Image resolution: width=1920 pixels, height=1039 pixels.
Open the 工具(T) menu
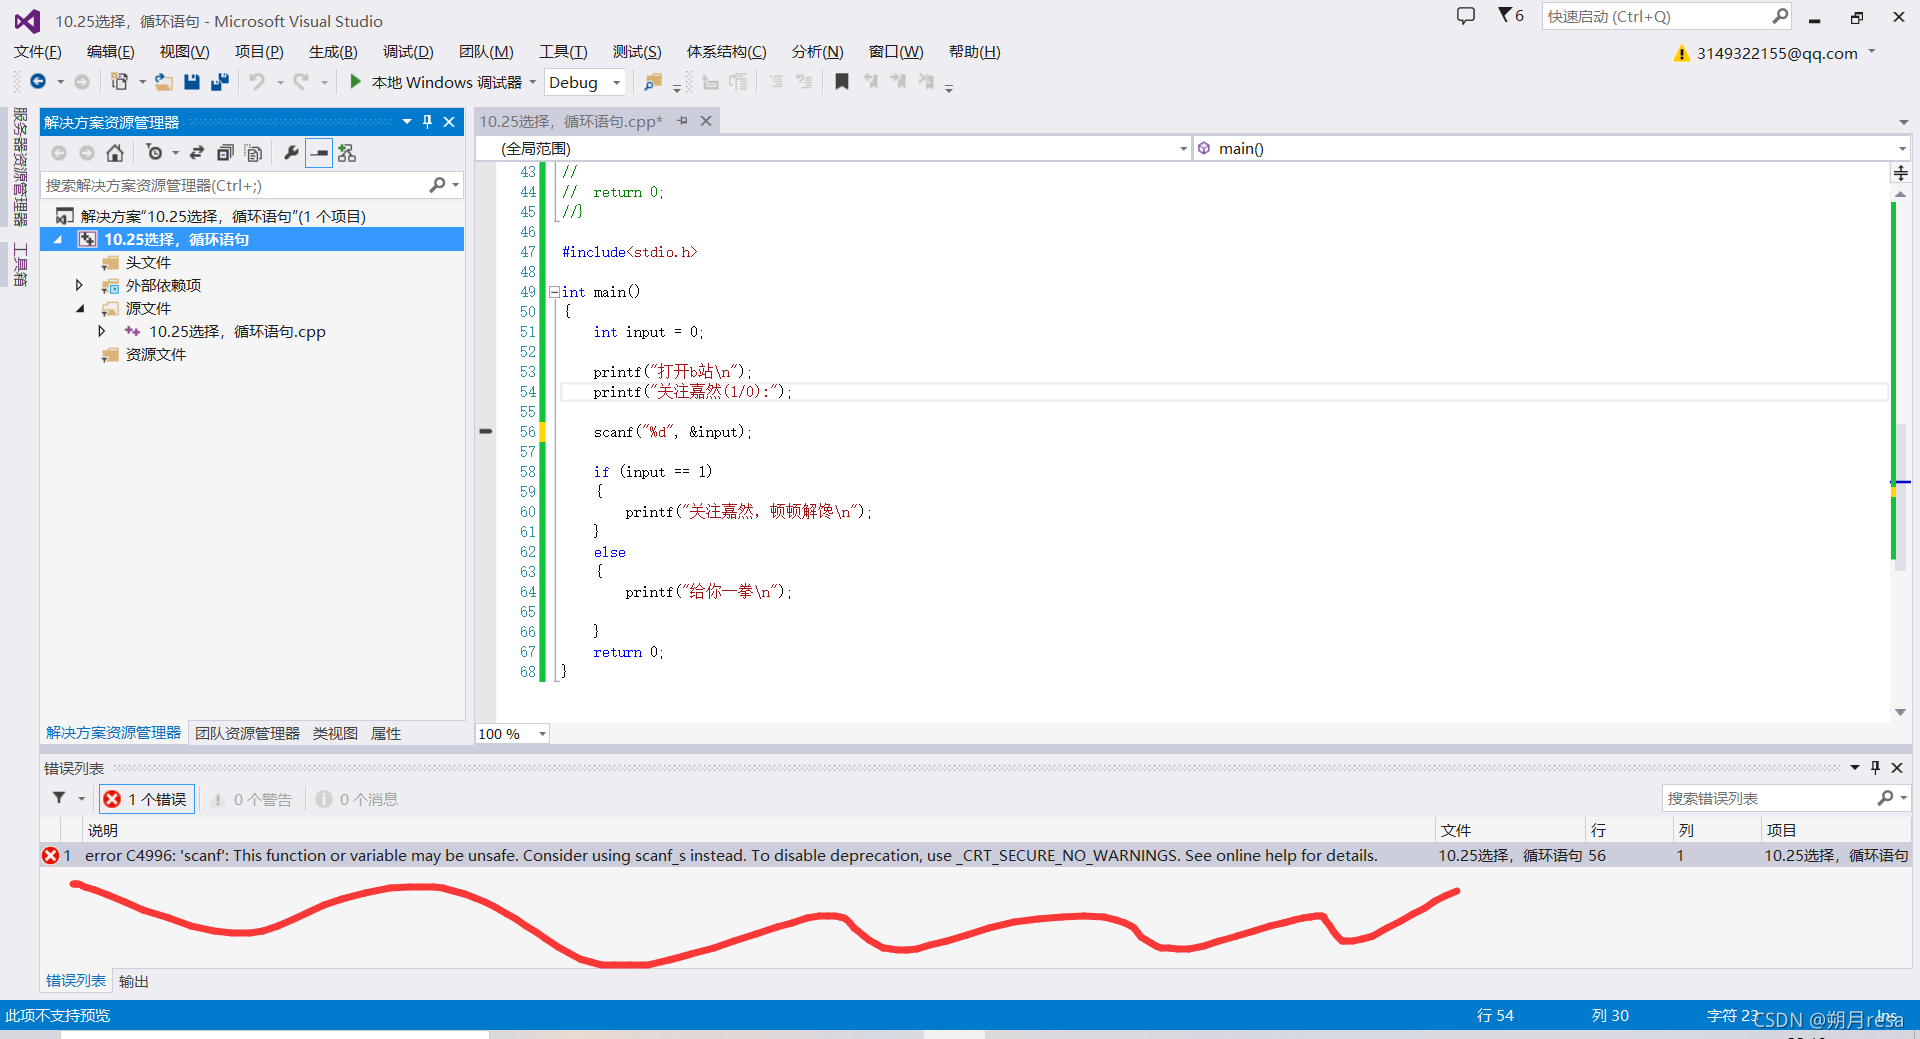pyautogui.click(x=563, y=52)
